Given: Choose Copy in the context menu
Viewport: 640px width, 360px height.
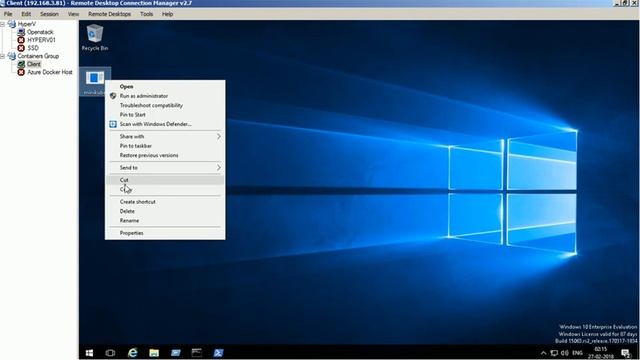Looking at the screenshot, I should point(165,189).
